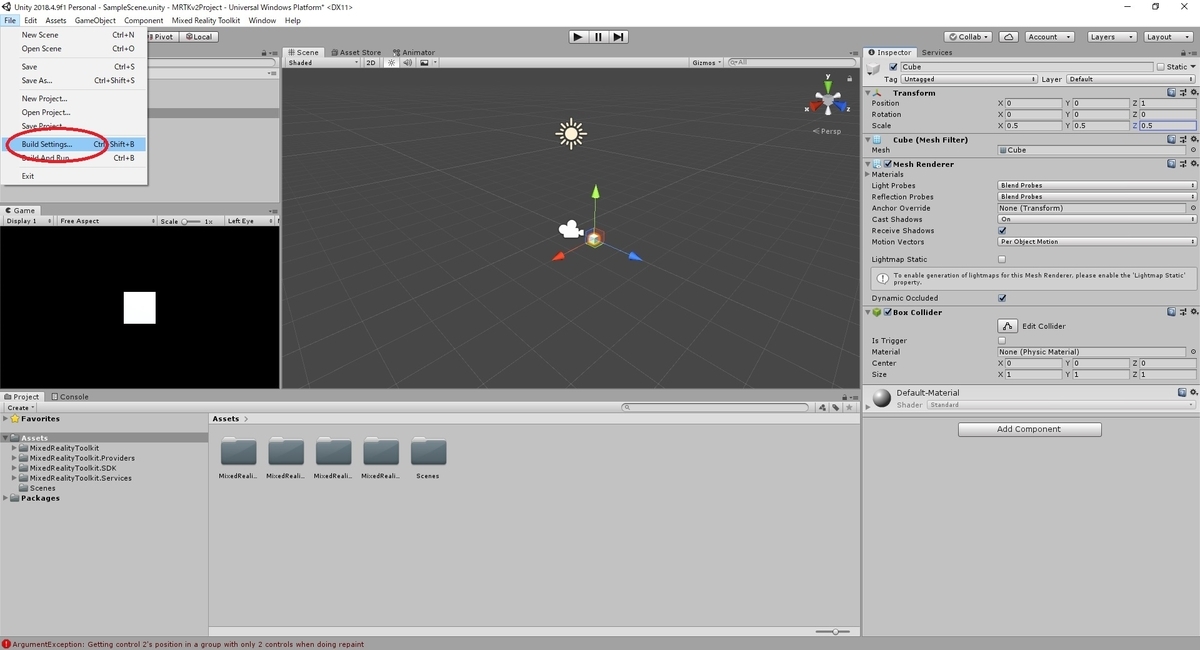
Task: Click the Pause button in toolbar
Action: tap(598, 37)
